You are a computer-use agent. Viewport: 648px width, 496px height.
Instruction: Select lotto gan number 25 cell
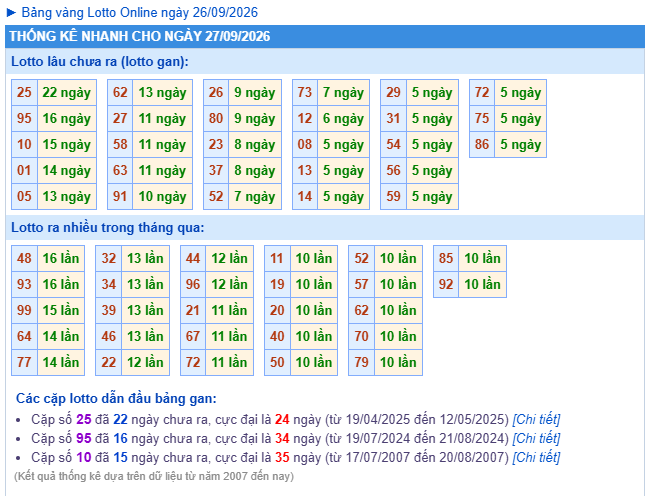24,92
